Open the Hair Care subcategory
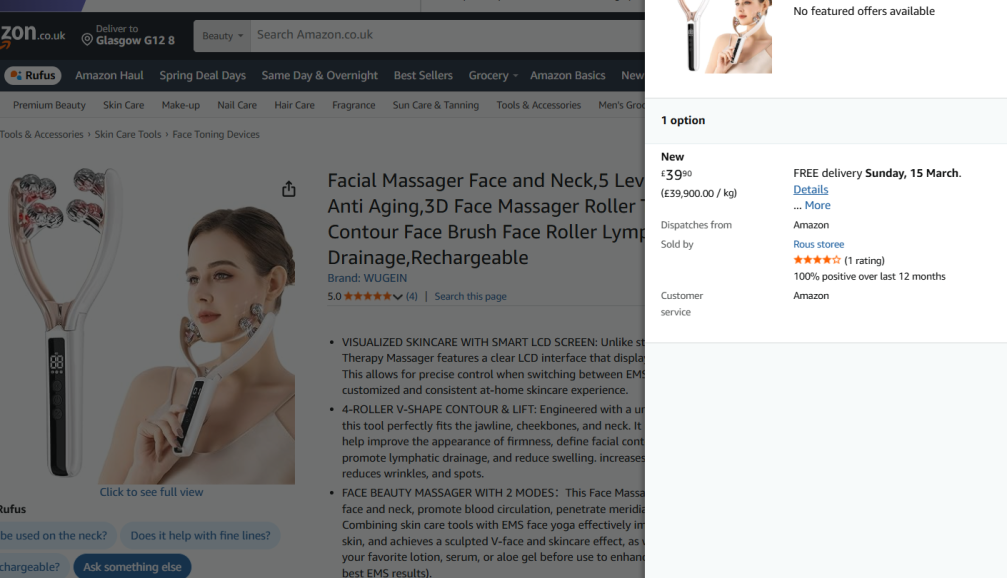Image resolution: width=1007 pixels, height=578 pixels. point(294,105)
